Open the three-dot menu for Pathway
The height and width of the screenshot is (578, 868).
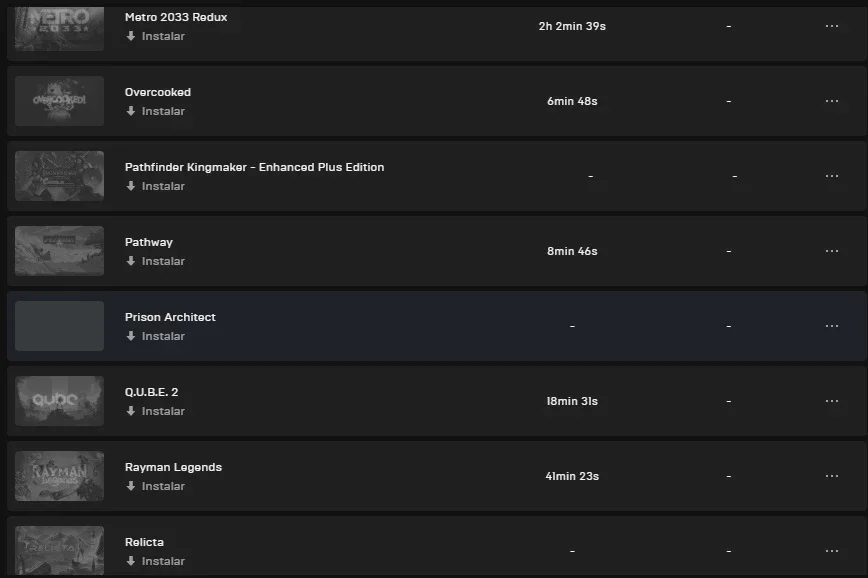[x=831, y=251]
